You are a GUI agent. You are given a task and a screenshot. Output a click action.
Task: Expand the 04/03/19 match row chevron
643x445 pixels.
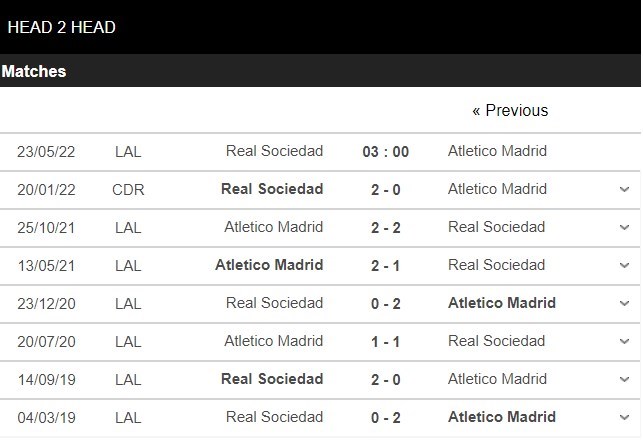pyautogui.click(x=624, y=418)
